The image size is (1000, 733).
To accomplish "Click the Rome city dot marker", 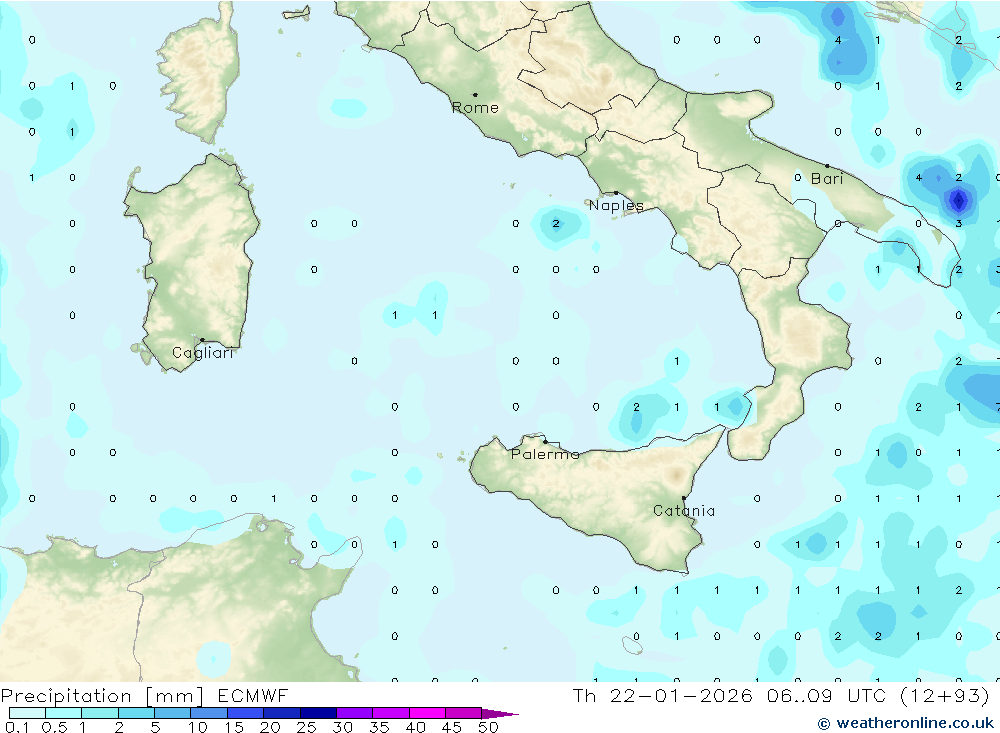I will pyautogui.click(x=475, y=95).
